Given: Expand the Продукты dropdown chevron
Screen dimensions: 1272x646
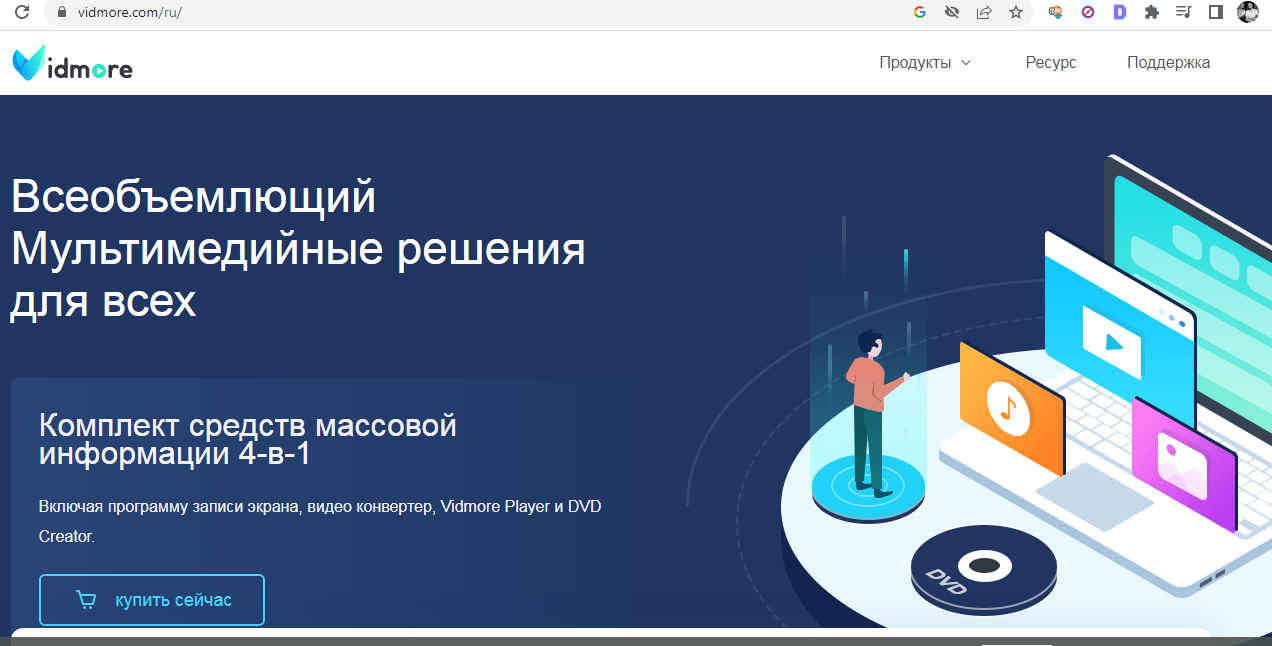Looking at the screenshot, I should [966, 63].
